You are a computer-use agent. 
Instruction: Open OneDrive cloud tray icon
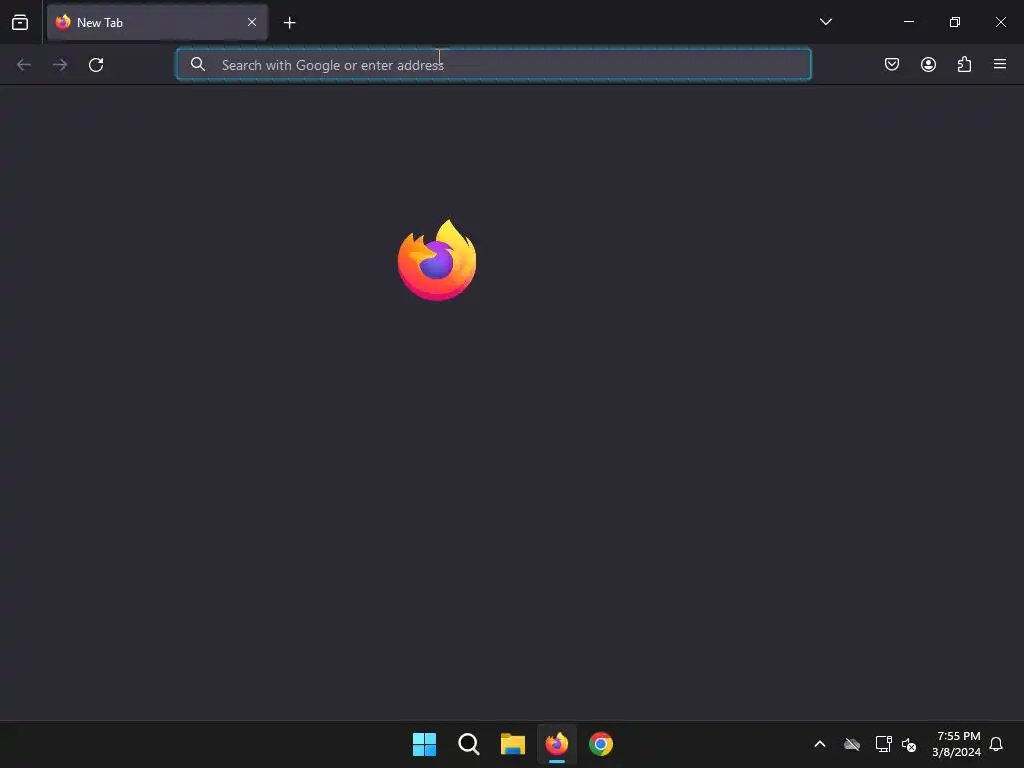pos(852,744)
